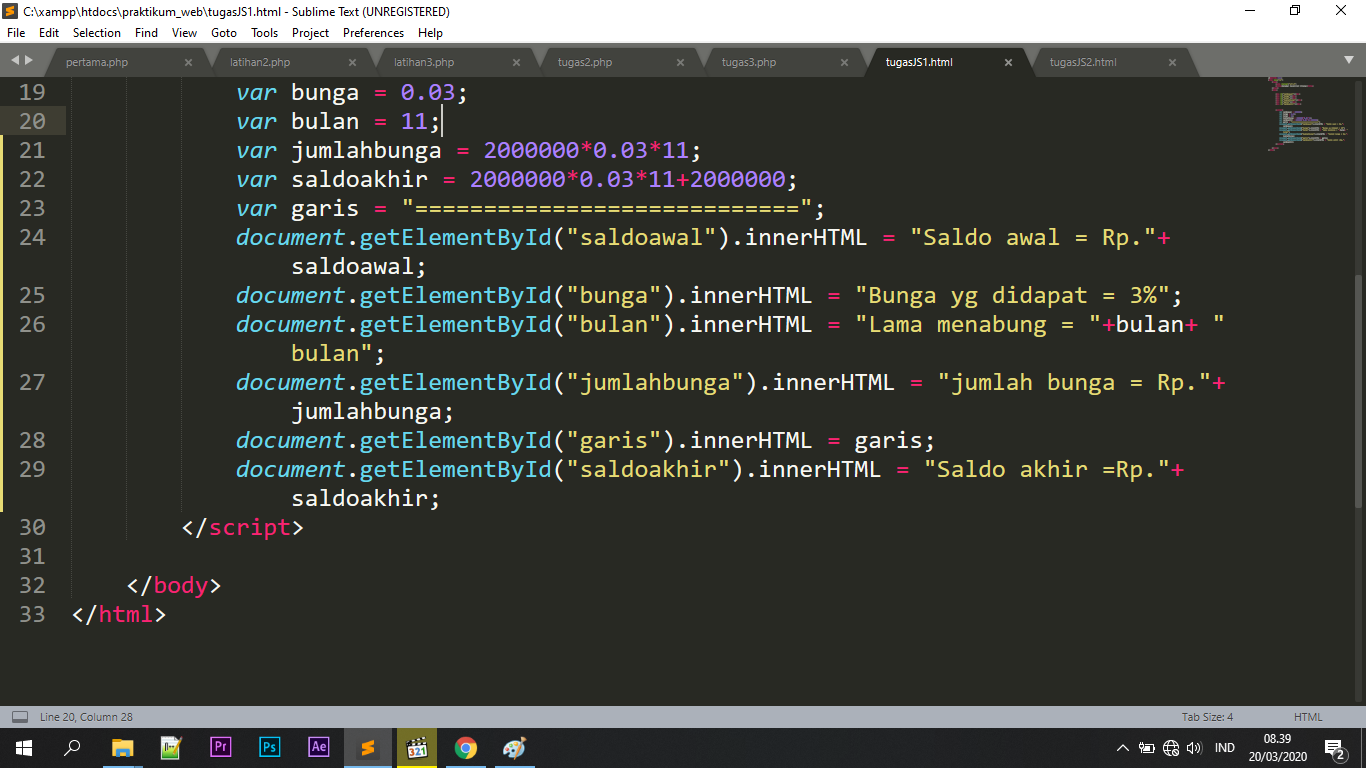Open Adobe Premiere Pro from the taskbar

coord(220,747)
